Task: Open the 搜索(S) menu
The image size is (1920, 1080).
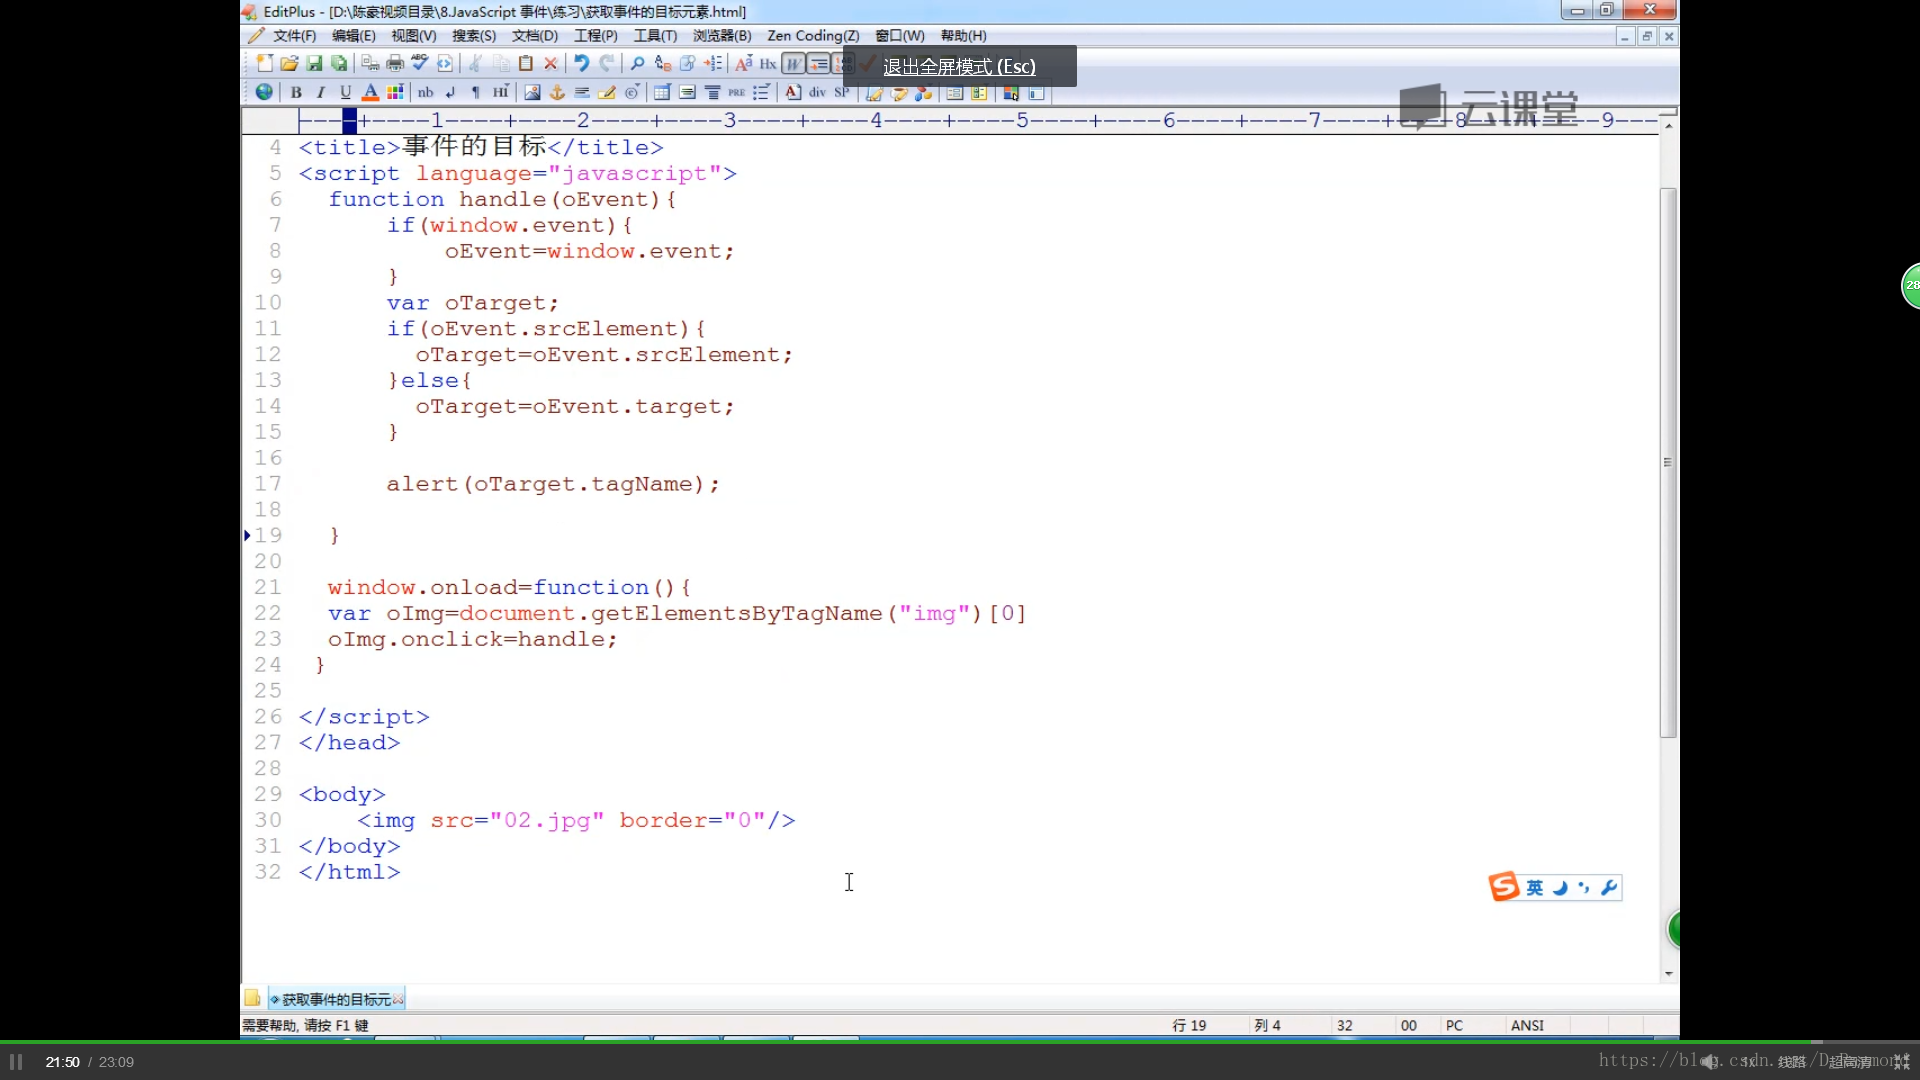Action: tap(474, 36)
